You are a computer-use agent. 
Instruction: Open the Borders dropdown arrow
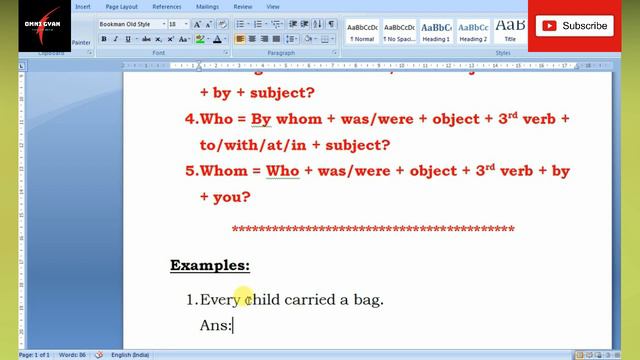tap(333, 39)
